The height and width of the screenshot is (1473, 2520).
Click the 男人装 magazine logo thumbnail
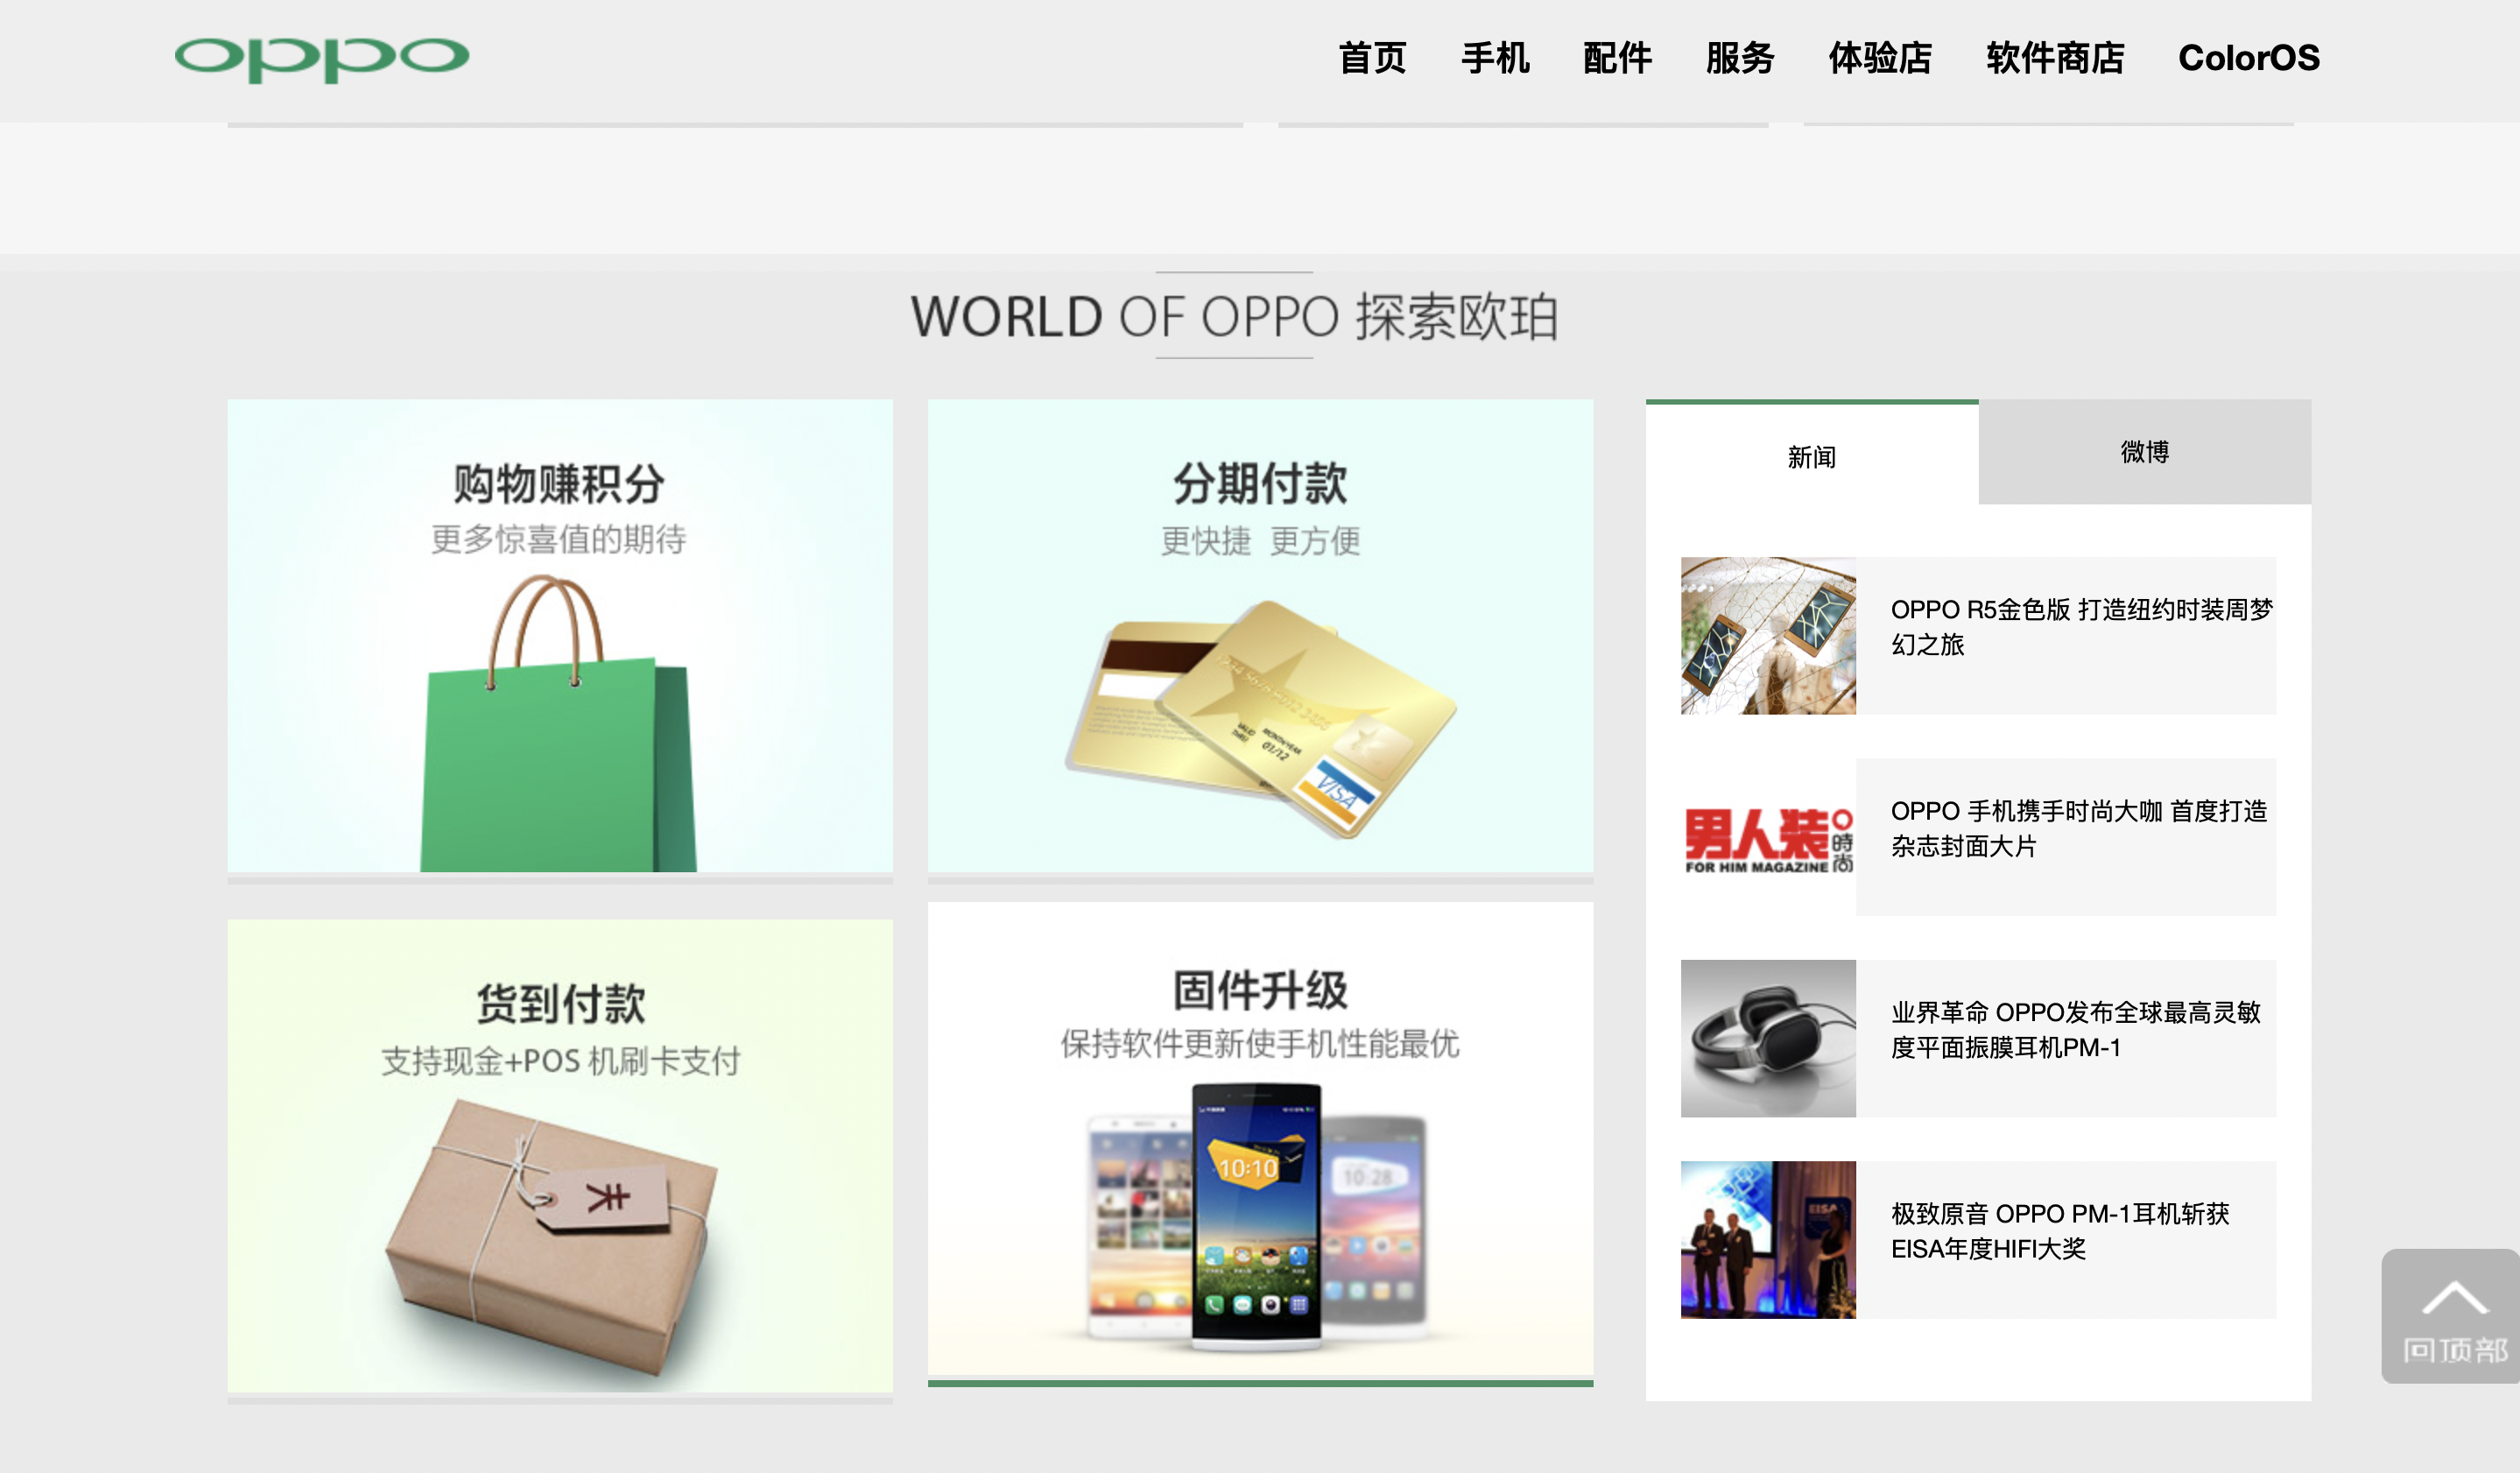point(1768,840)
